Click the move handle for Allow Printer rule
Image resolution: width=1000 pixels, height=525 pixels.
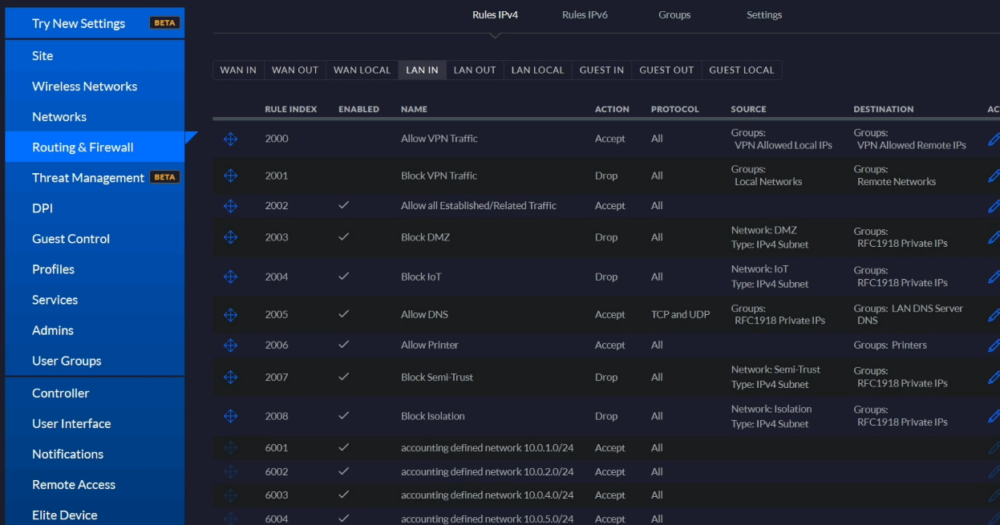(x=230, y=345)
